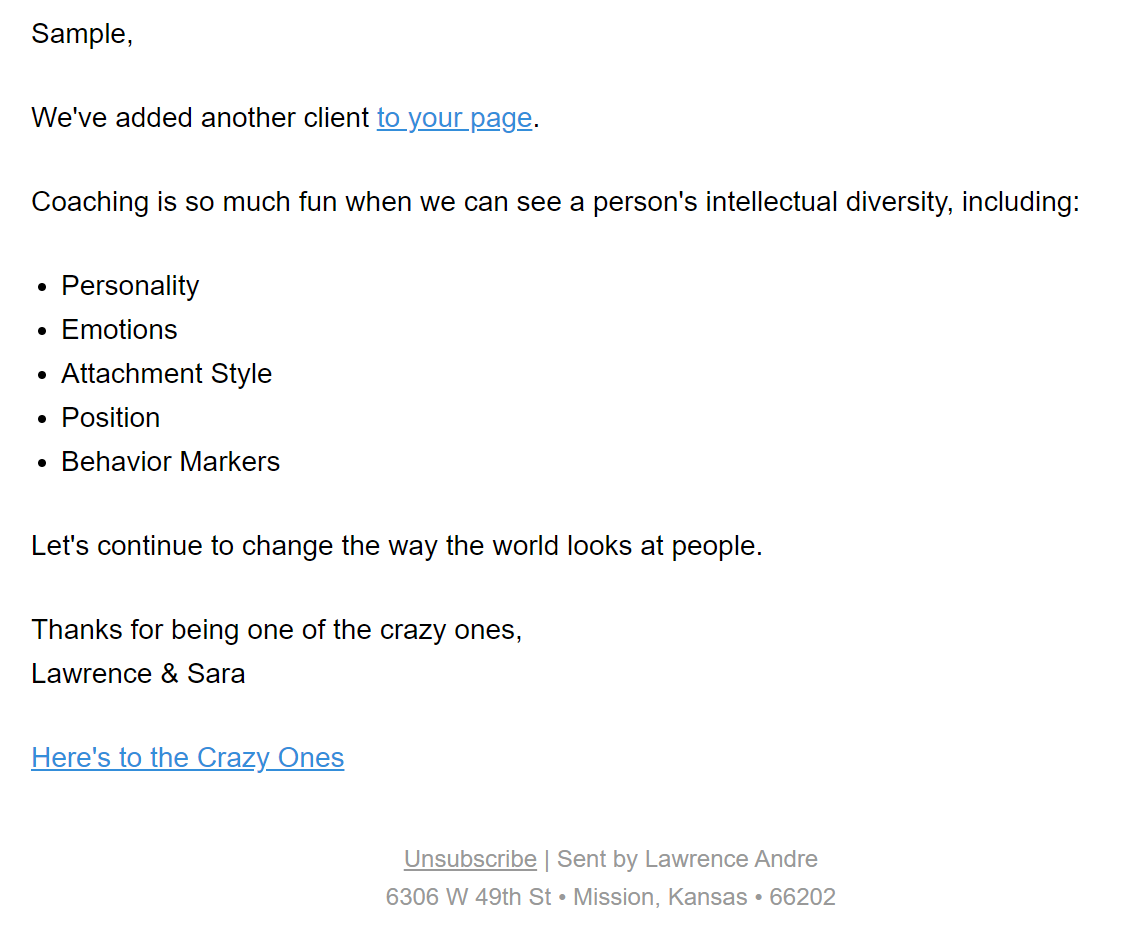Click the 'Coaching is so much fun' sentence

point(555,203)
